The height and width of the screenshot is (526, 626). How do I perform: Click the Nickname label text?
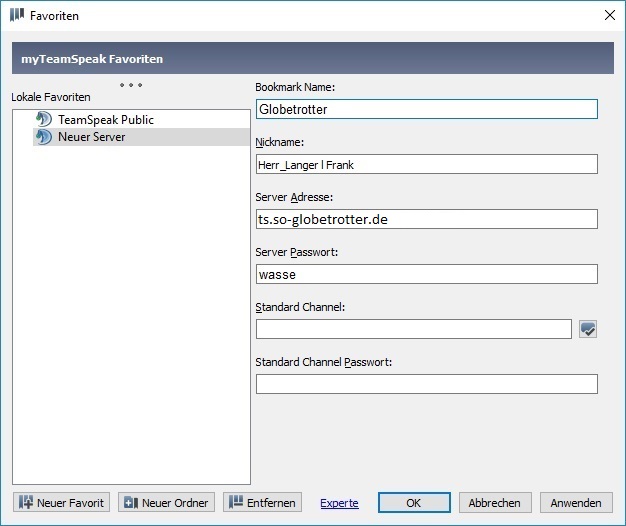(x=279, y=142)
